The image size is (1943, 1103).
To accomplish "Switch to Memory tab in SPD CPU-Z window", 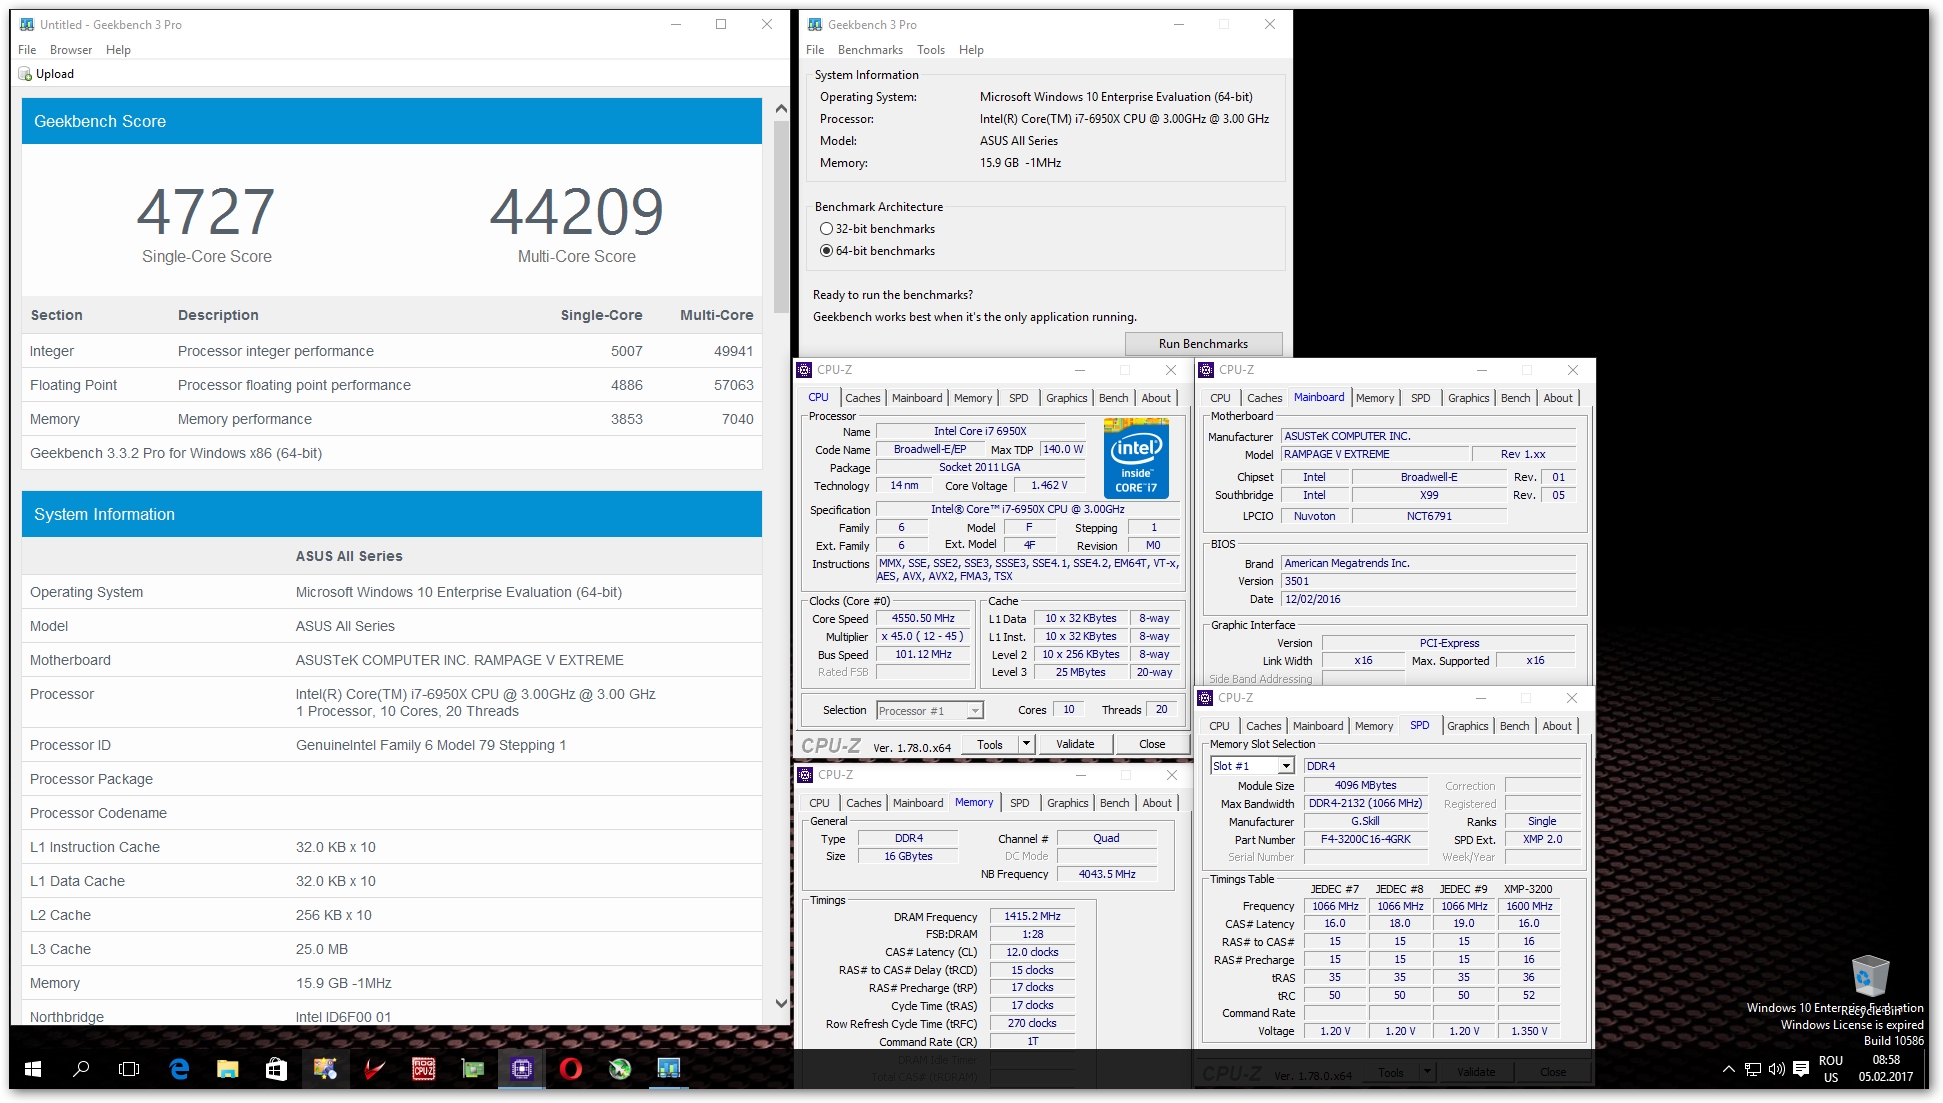I will coord(1373,726).
